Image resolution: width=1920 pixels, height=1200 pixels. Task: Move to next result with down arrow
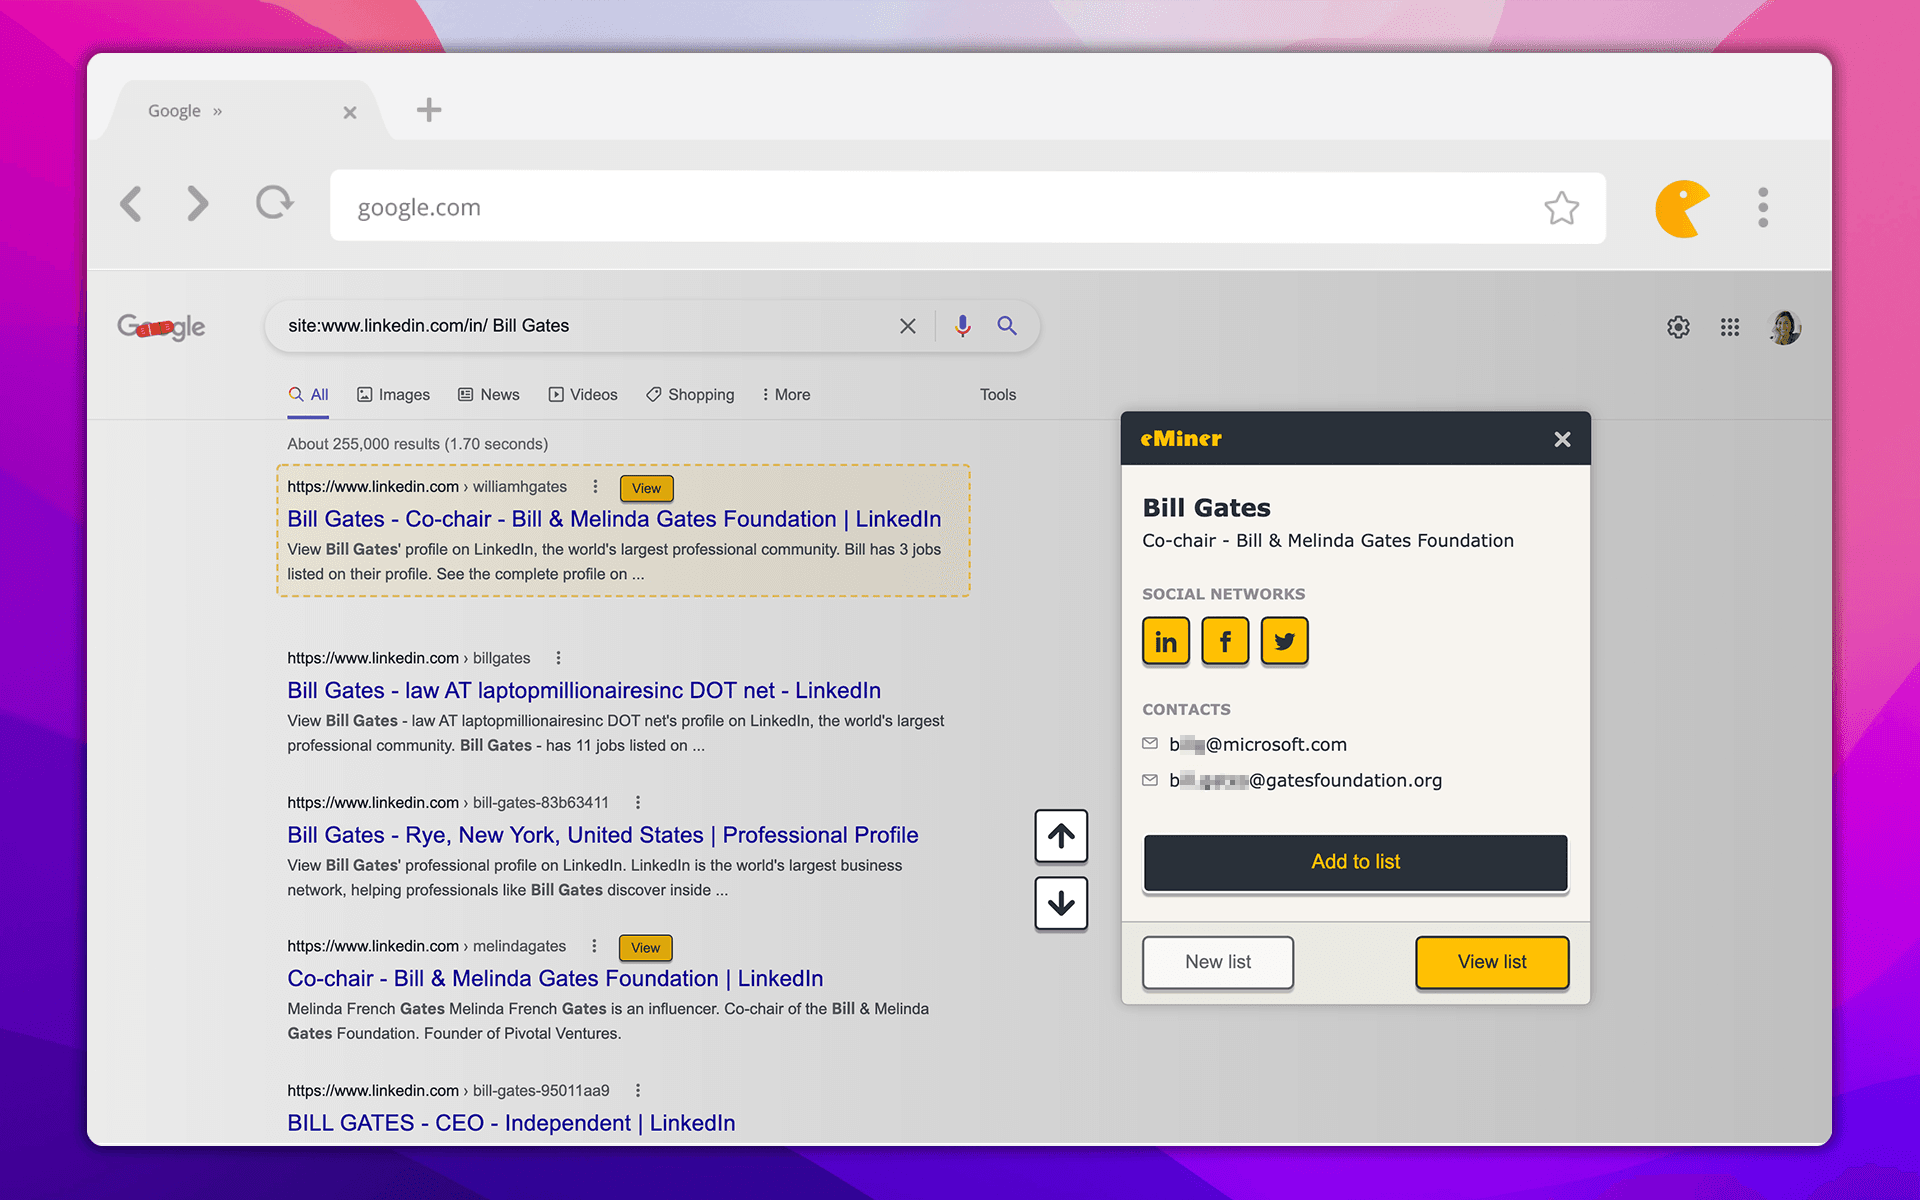click(1061, 904)
